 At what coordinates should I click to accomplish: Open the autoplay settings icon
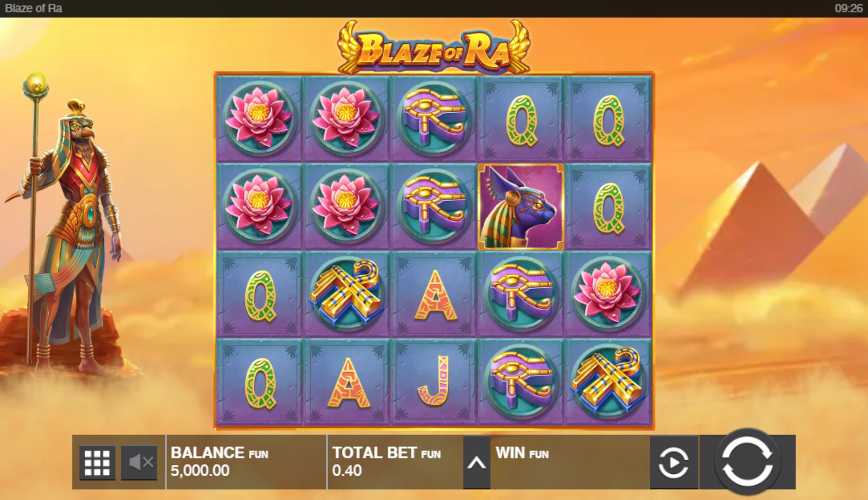click(674, 462)
